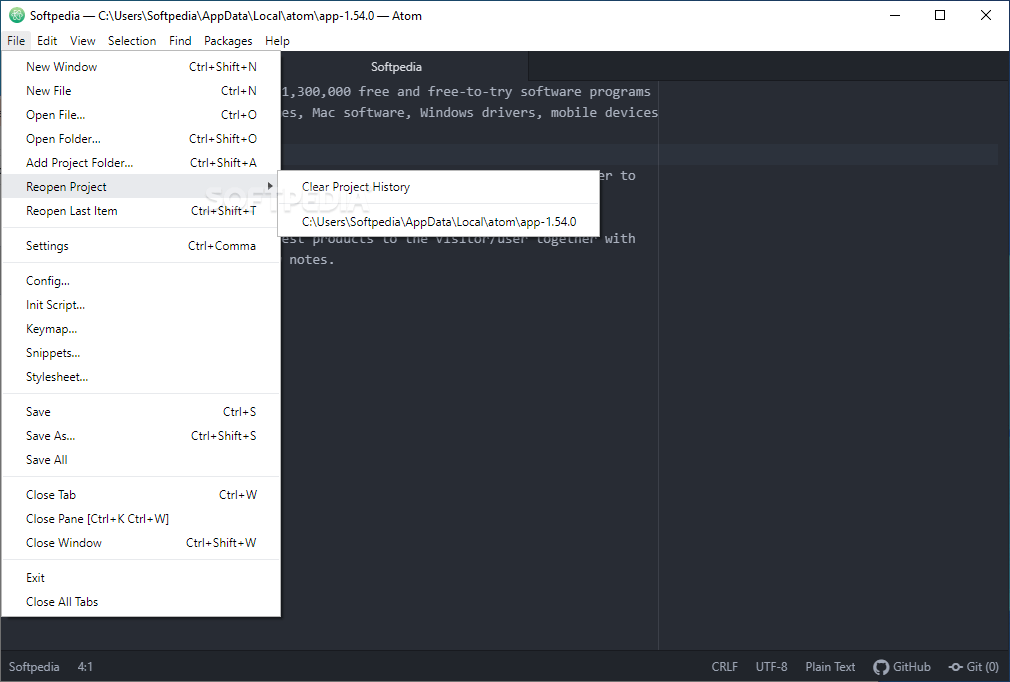This screenshot has width=1010, height=682.
Task: Open Git (0) panel in status bar
Action: 974,667
